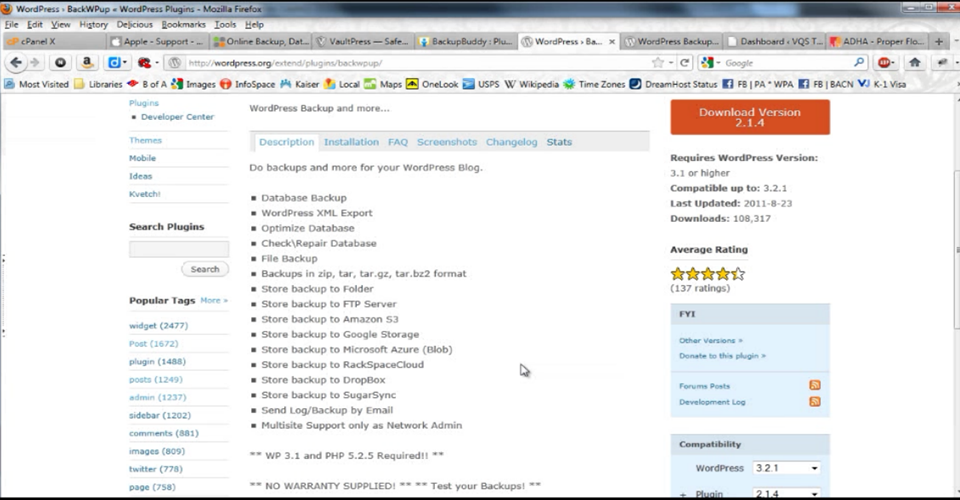Switch to the VaultPress tab
The width and height of the screenshot is (960, 500).
click(x=362, y=42)
